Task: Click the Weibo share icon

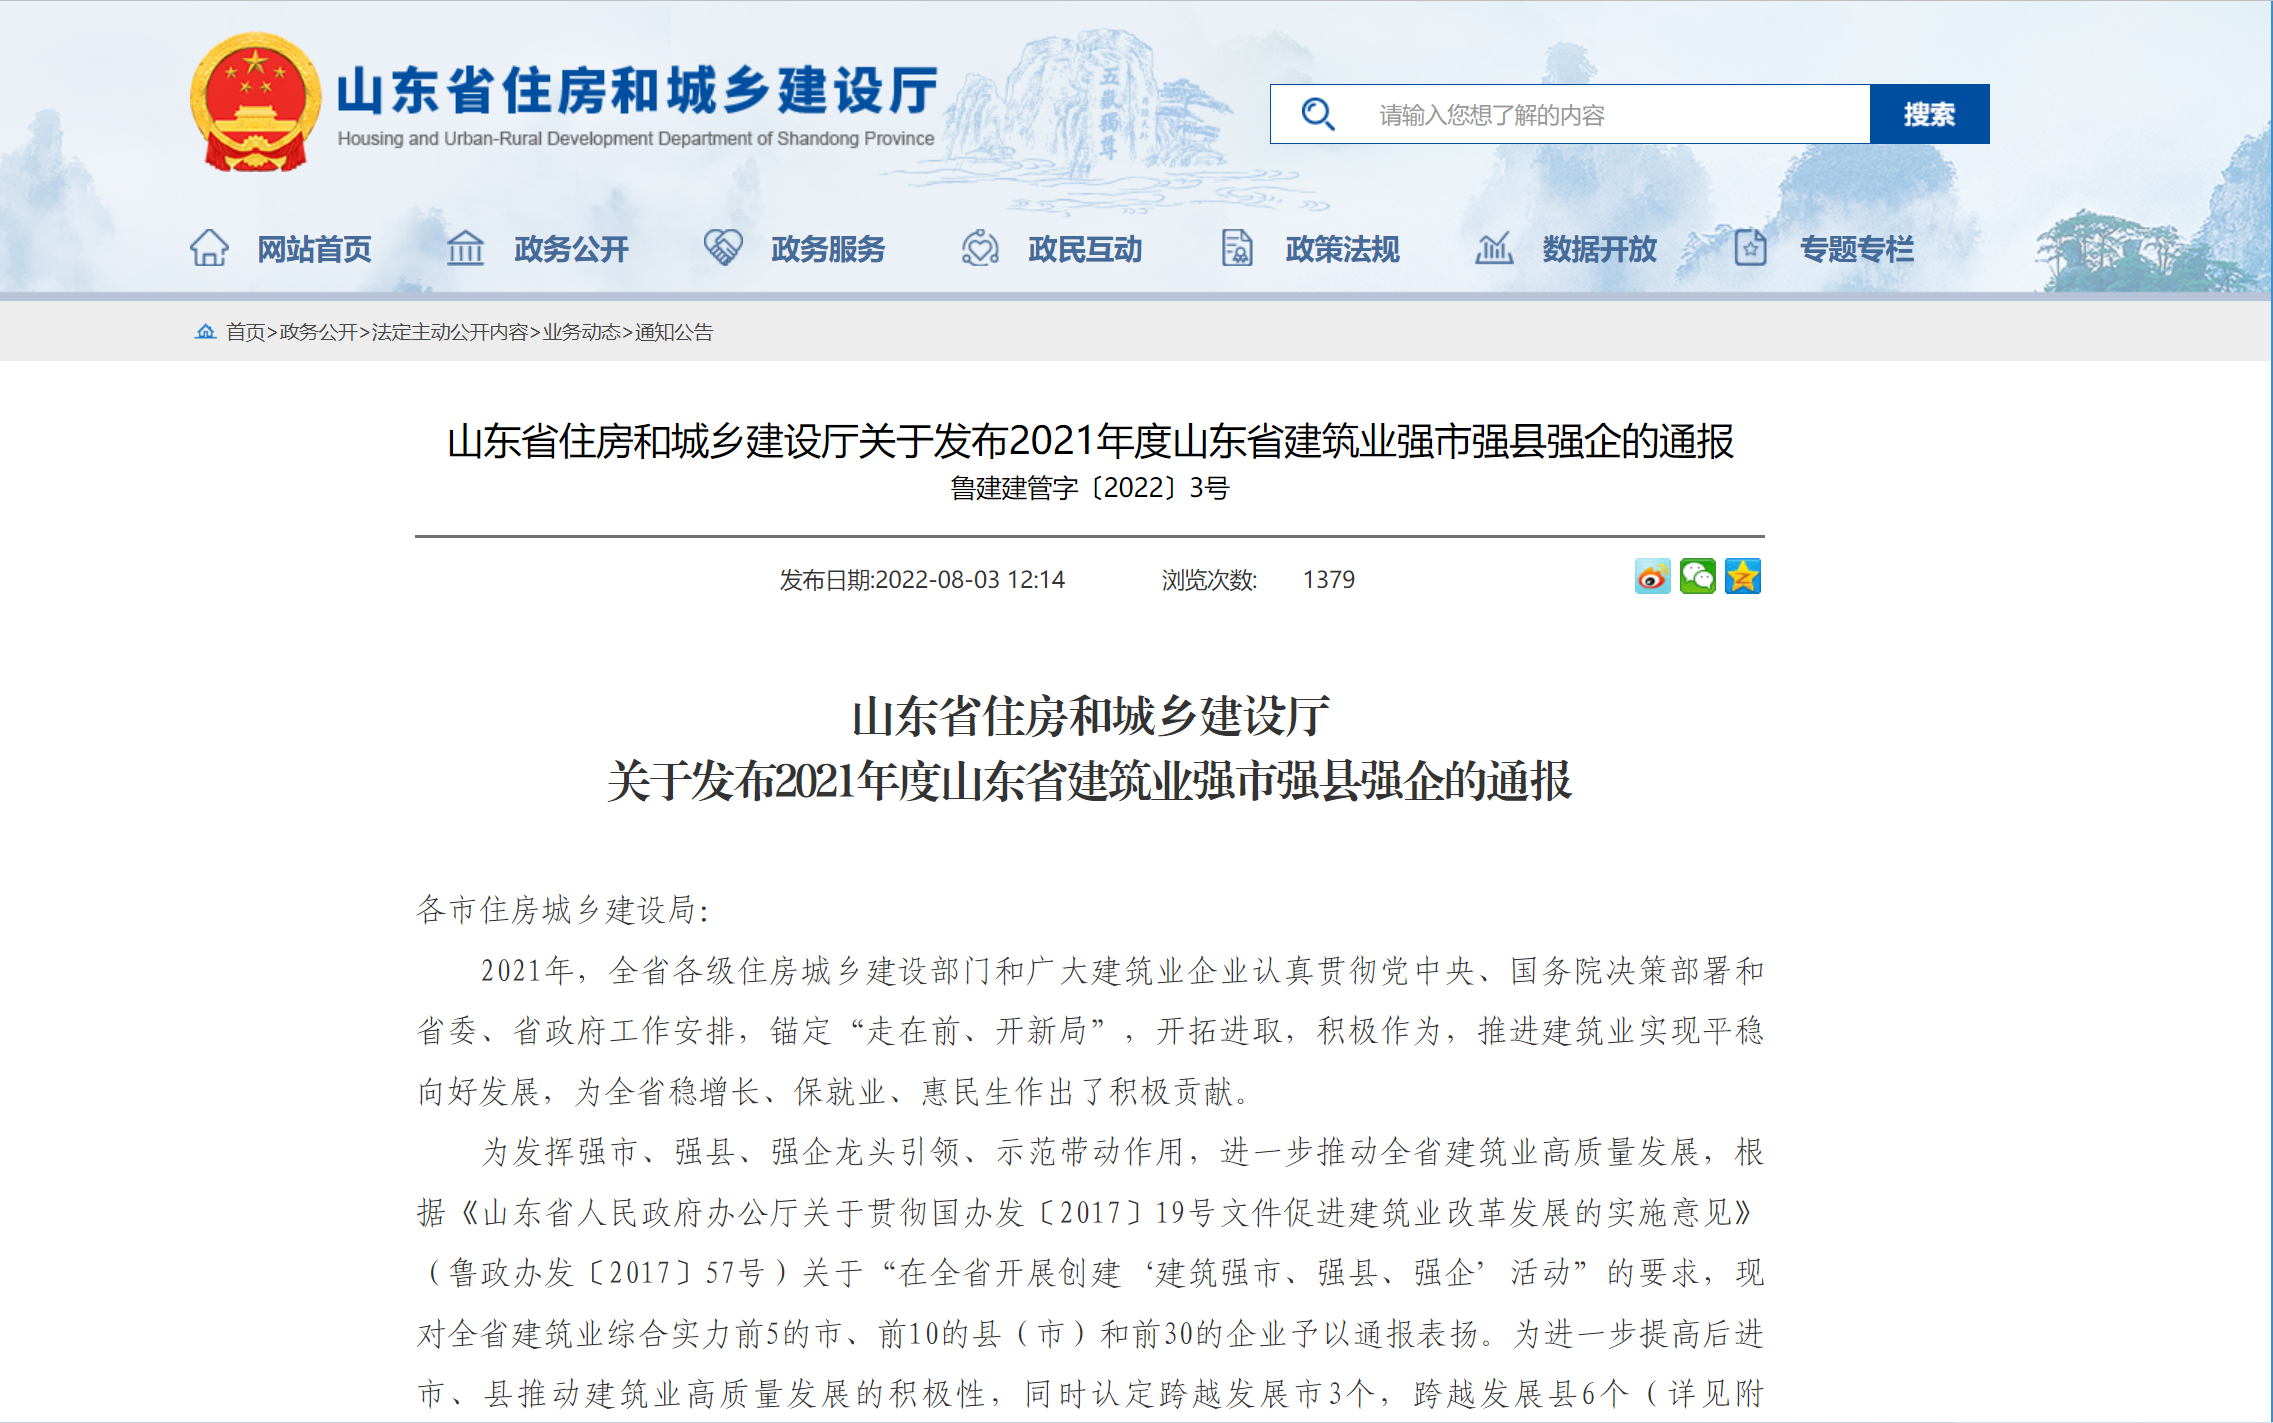Action: pos(1652,577)
